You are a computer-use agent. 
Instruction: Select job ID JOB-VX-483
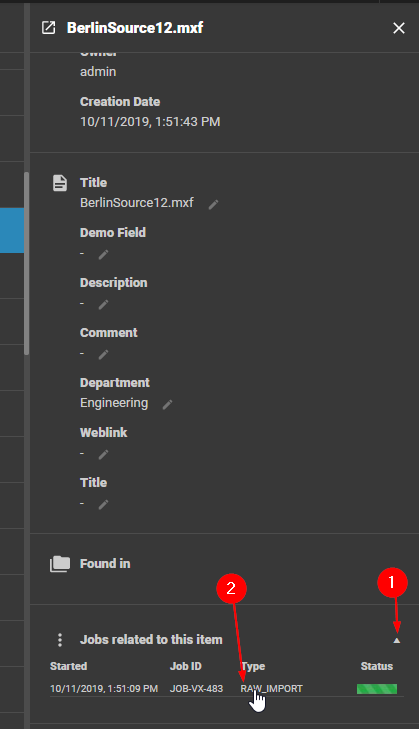(196, 689)
